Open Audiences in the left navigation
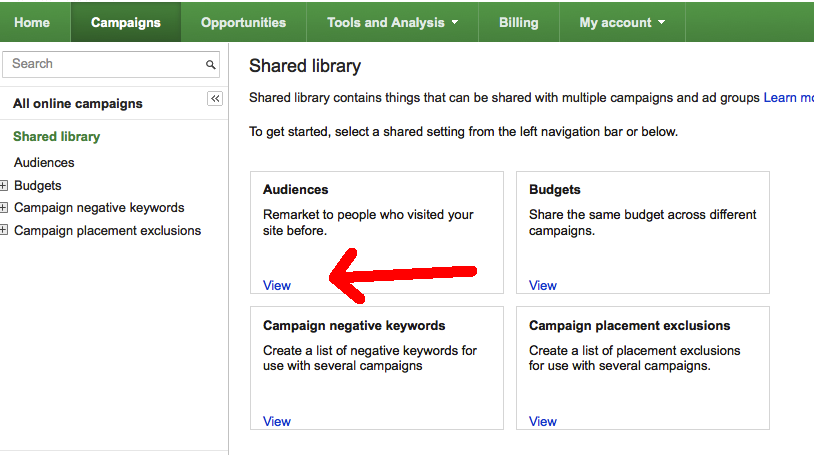The height and width of the screenshot is (455, 814). tap(44, 162)
